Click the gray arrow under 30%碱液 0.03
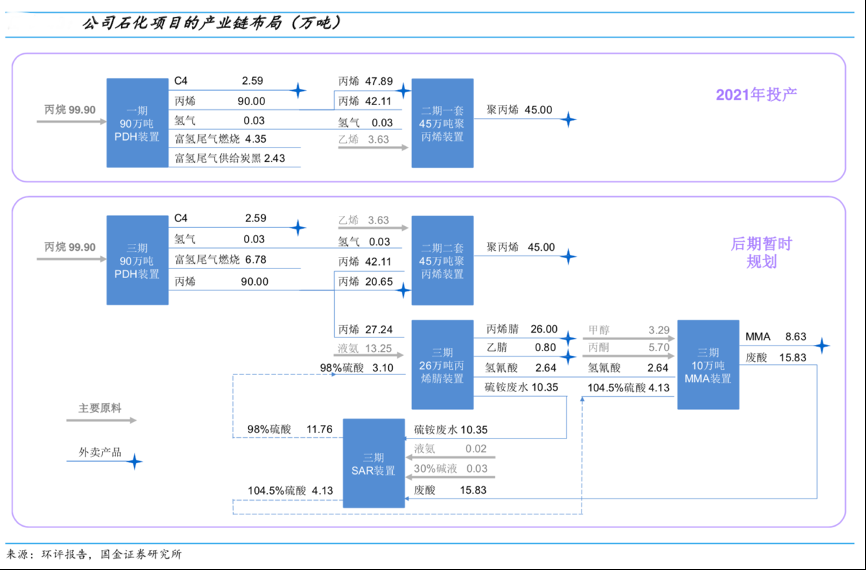The width and height of the screenshot is (866, 570). point(455,478)
